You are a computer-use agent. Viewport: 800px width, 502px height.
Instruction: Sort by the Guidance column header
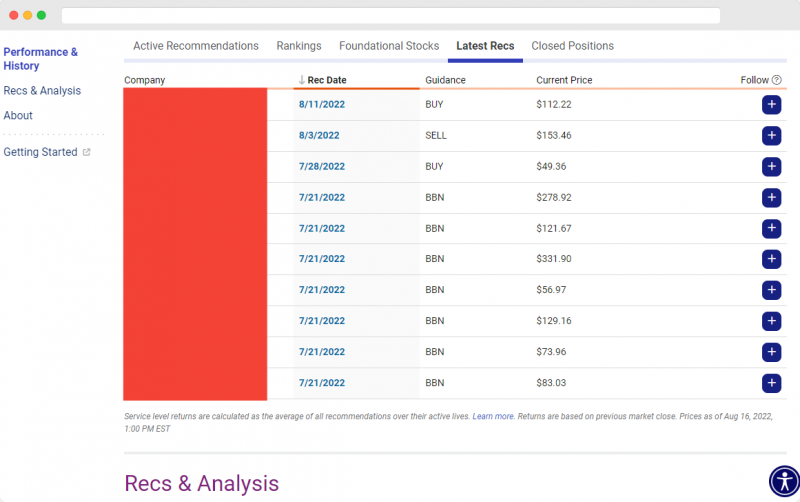pyautogui.click(x=445, y=80)
